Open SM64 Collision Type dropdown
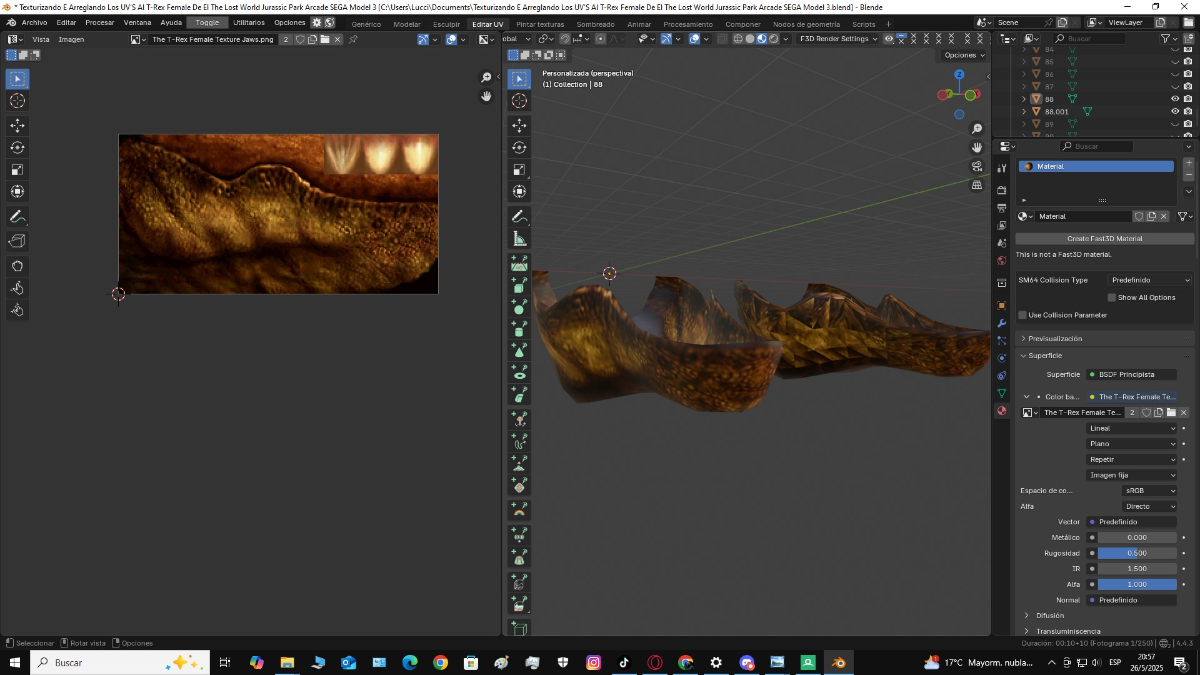1200x675 pixels. pos(1150,280)
